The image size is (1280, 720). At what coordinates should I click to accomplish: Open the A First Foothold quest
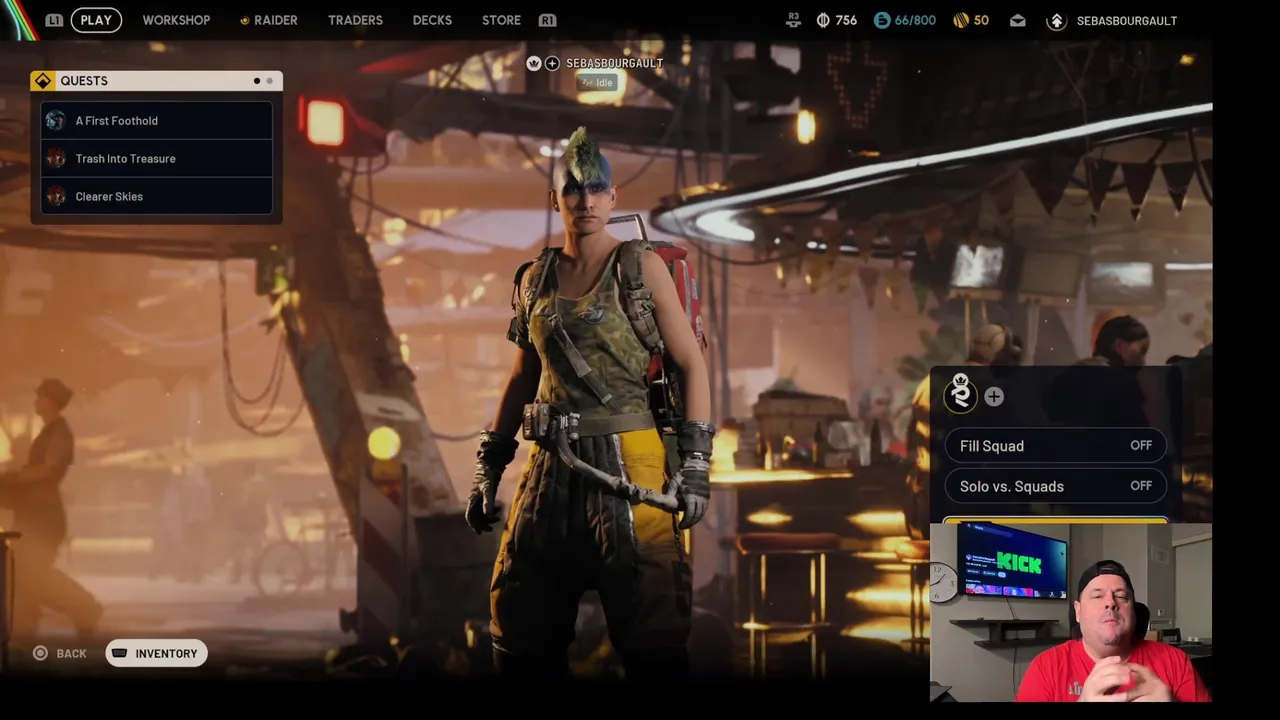coord(156,121)
